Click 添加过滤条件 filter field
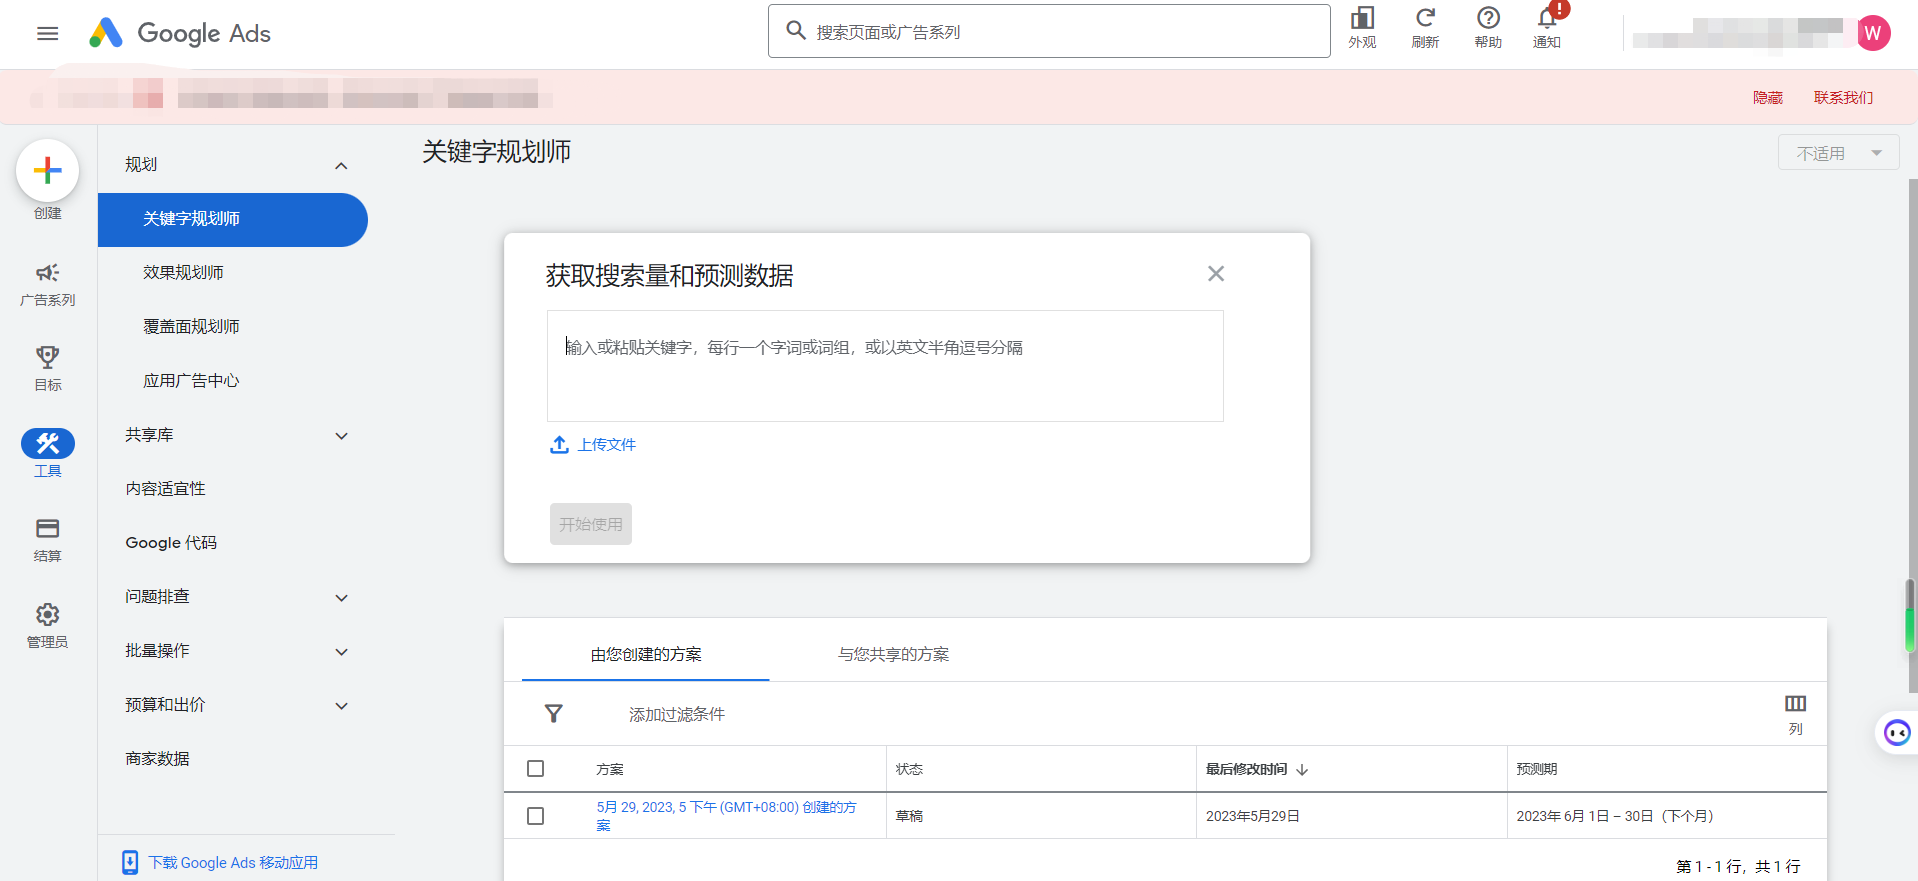1918x881 pixels. click(x=677, y=714)
